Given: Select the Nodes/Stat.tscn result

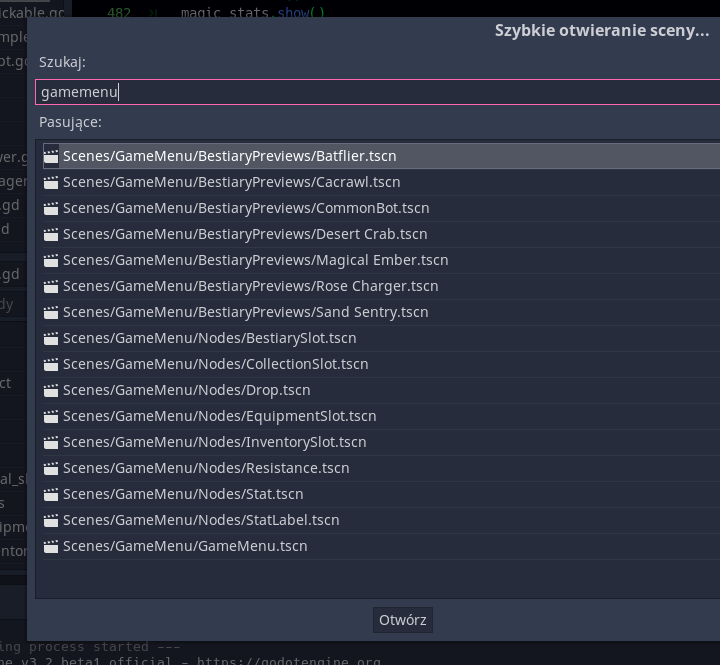Looking at the screenshot, I should pyautogui.click(x=381, y=494).
